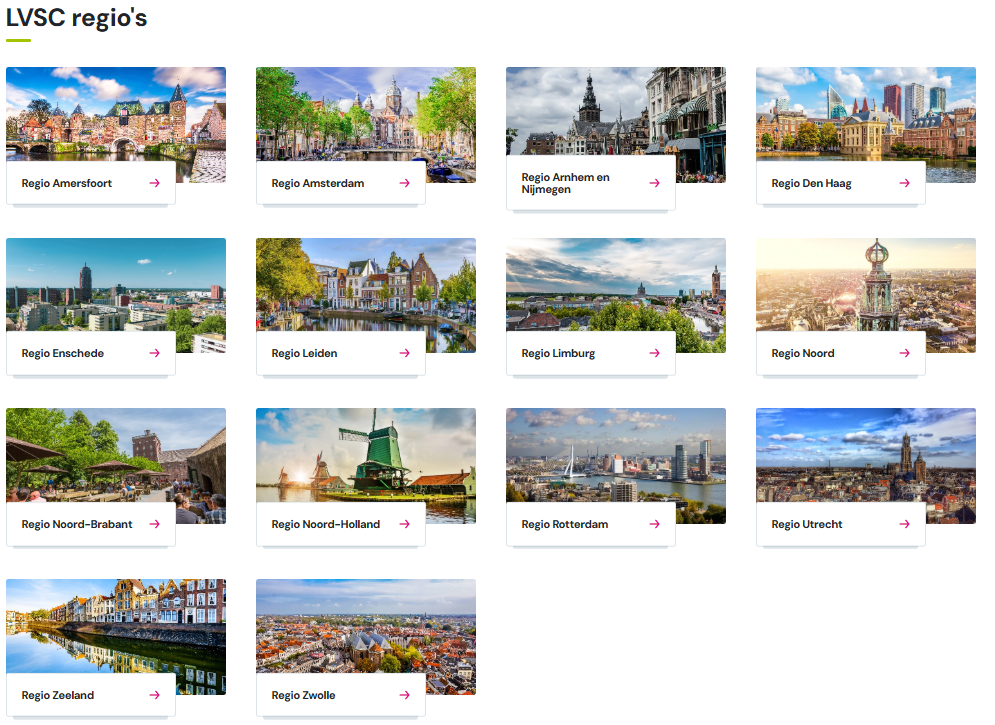Click the arrow icon next to Regio Zeeland

155,695
